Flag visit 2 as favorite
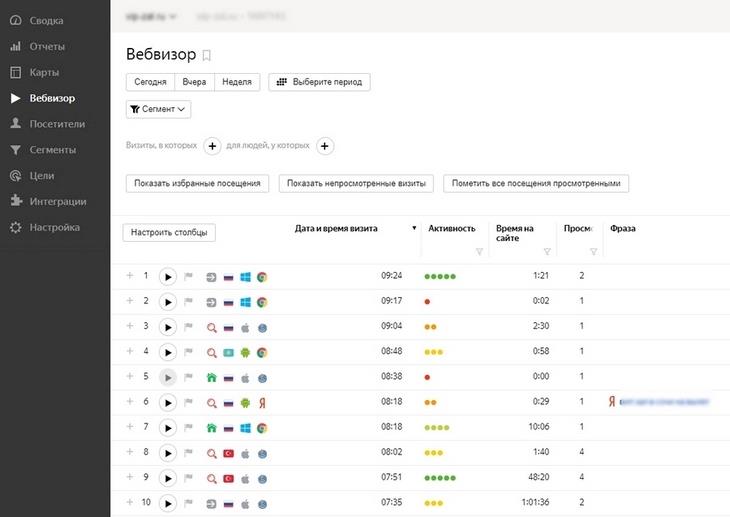The image size is (730, 517). [188, 301]
